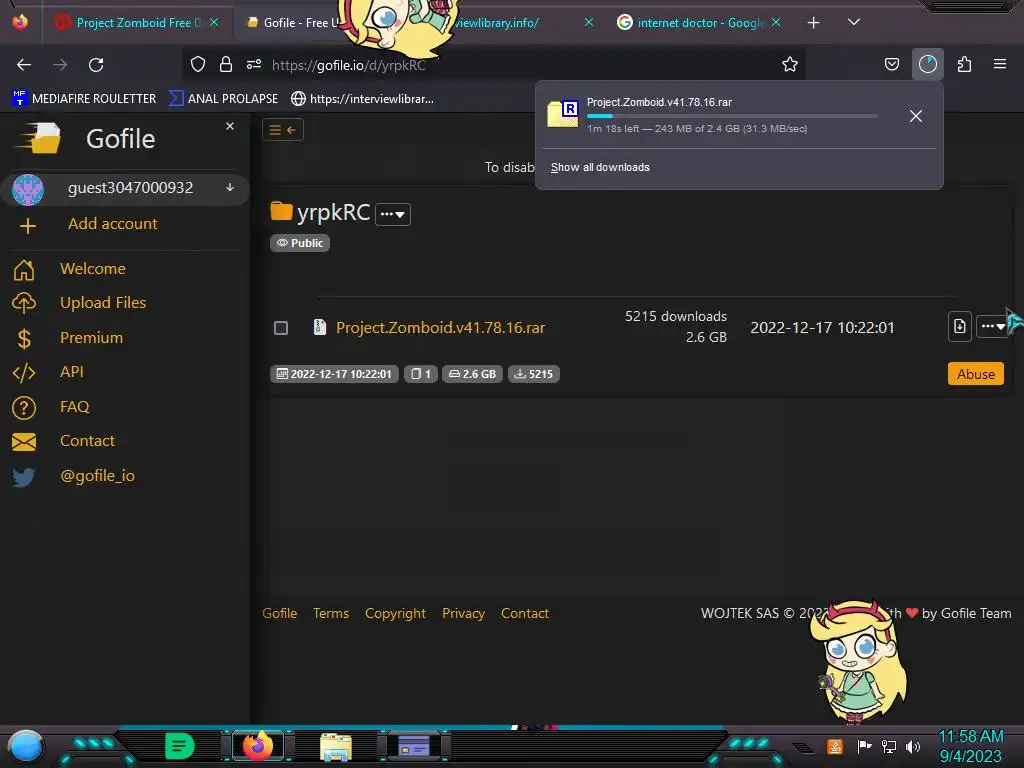1024x768 pixels.
Task: Close the internet doctor Google tab
Action: [x=776, y=22]
